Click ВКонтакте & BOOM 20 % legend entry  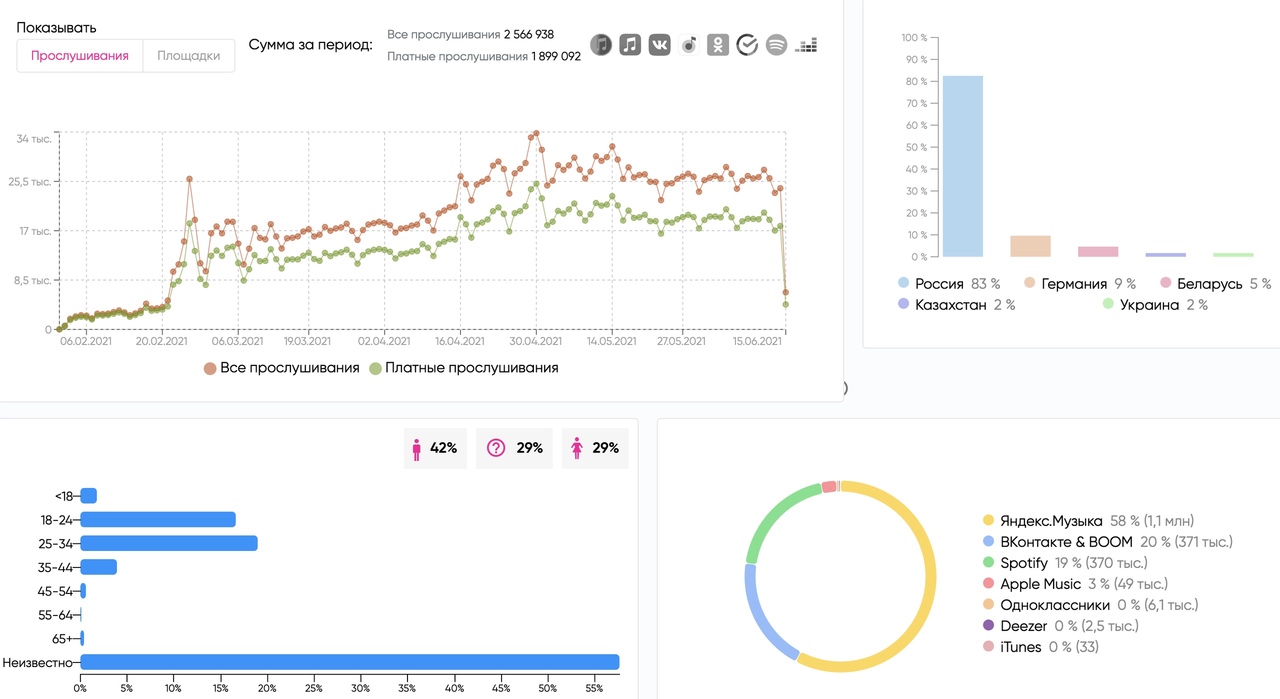point(1108,542)
